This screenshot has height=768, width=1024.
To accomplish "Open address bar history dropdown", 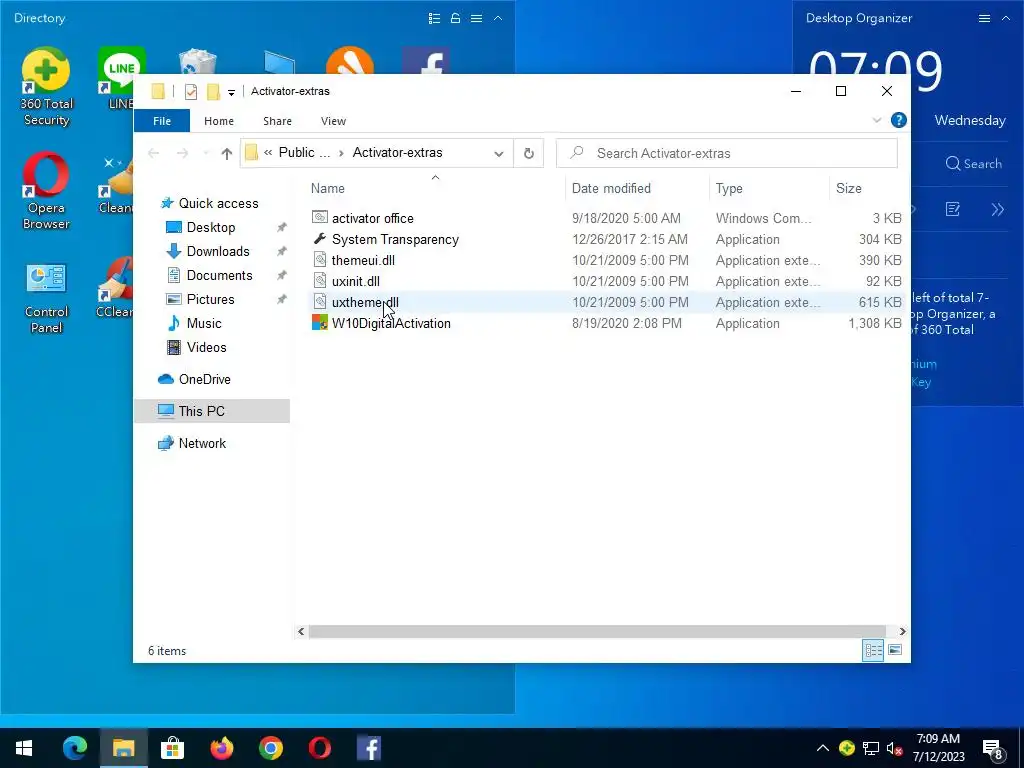I will coord(499,153).
